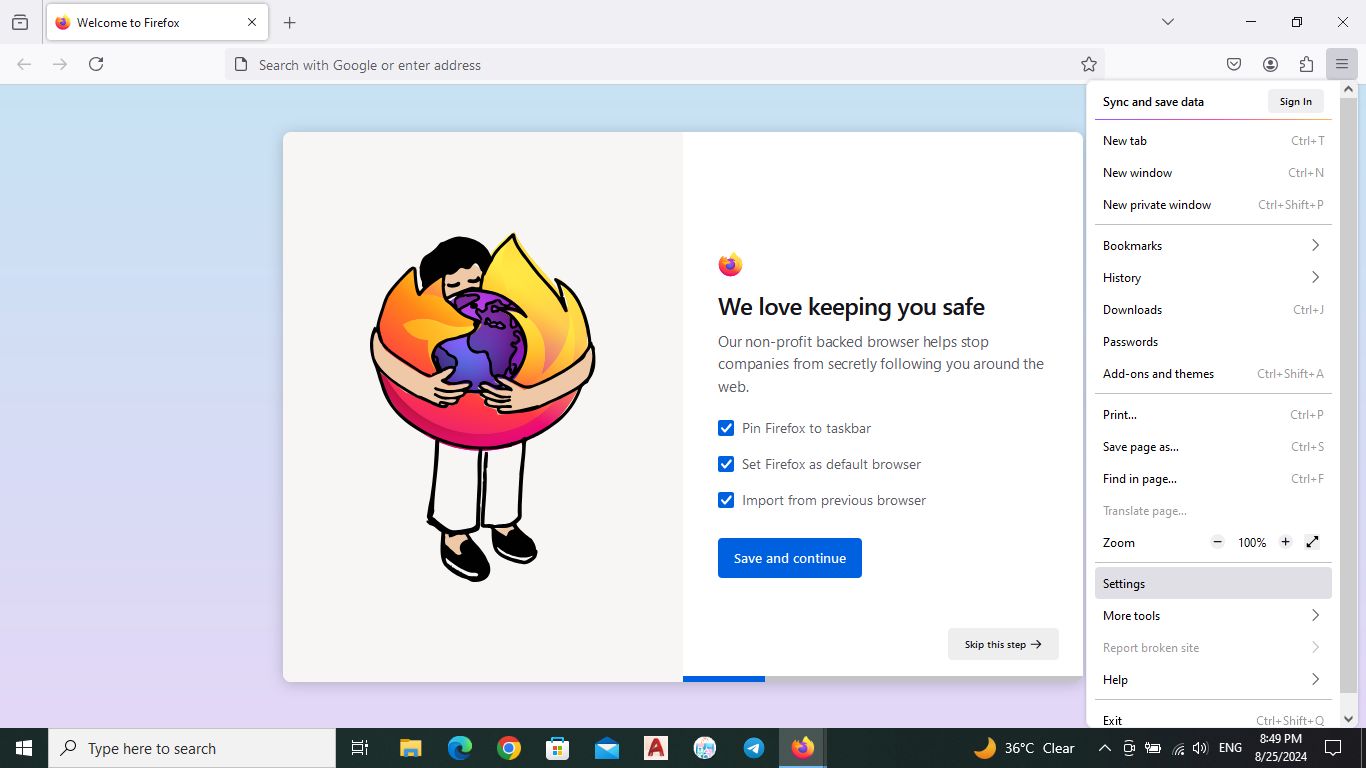Uncheck Import from previous browser
Image resolution: width=1366 pixels, height=768 pixels.
(726, 500)
